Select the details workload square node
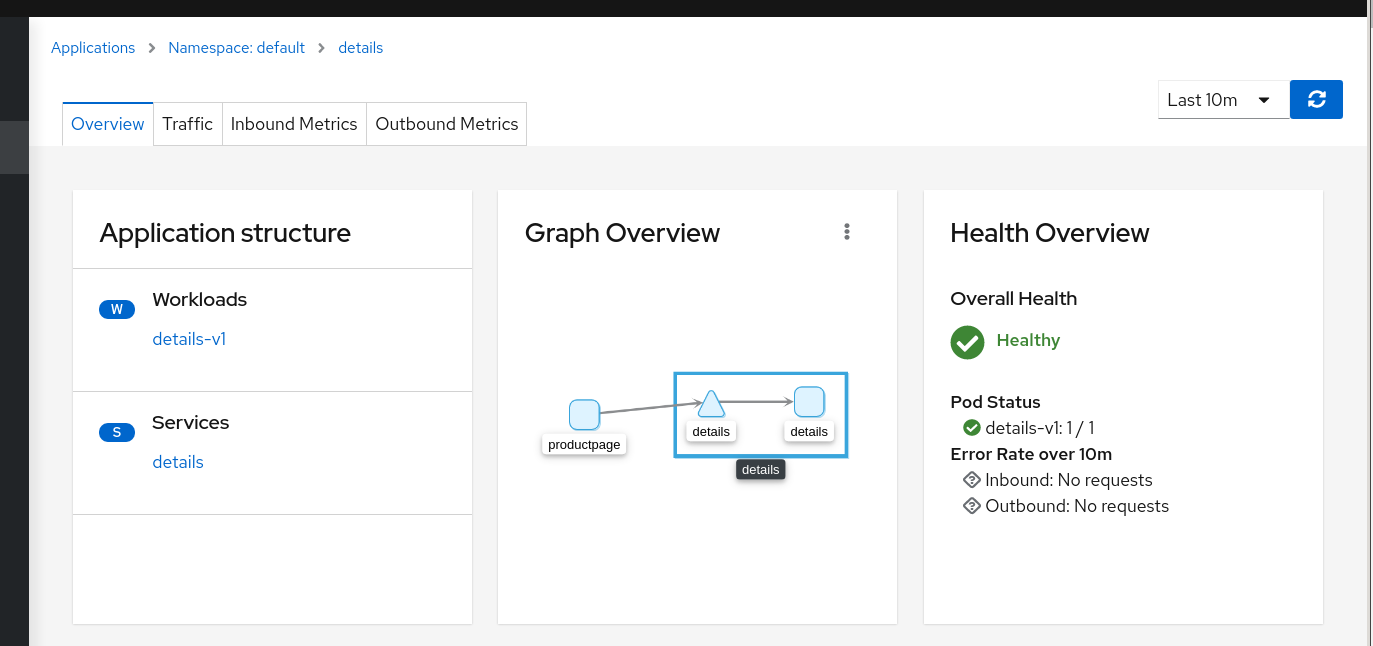The image size is (1373, 646). click(809, 402)
